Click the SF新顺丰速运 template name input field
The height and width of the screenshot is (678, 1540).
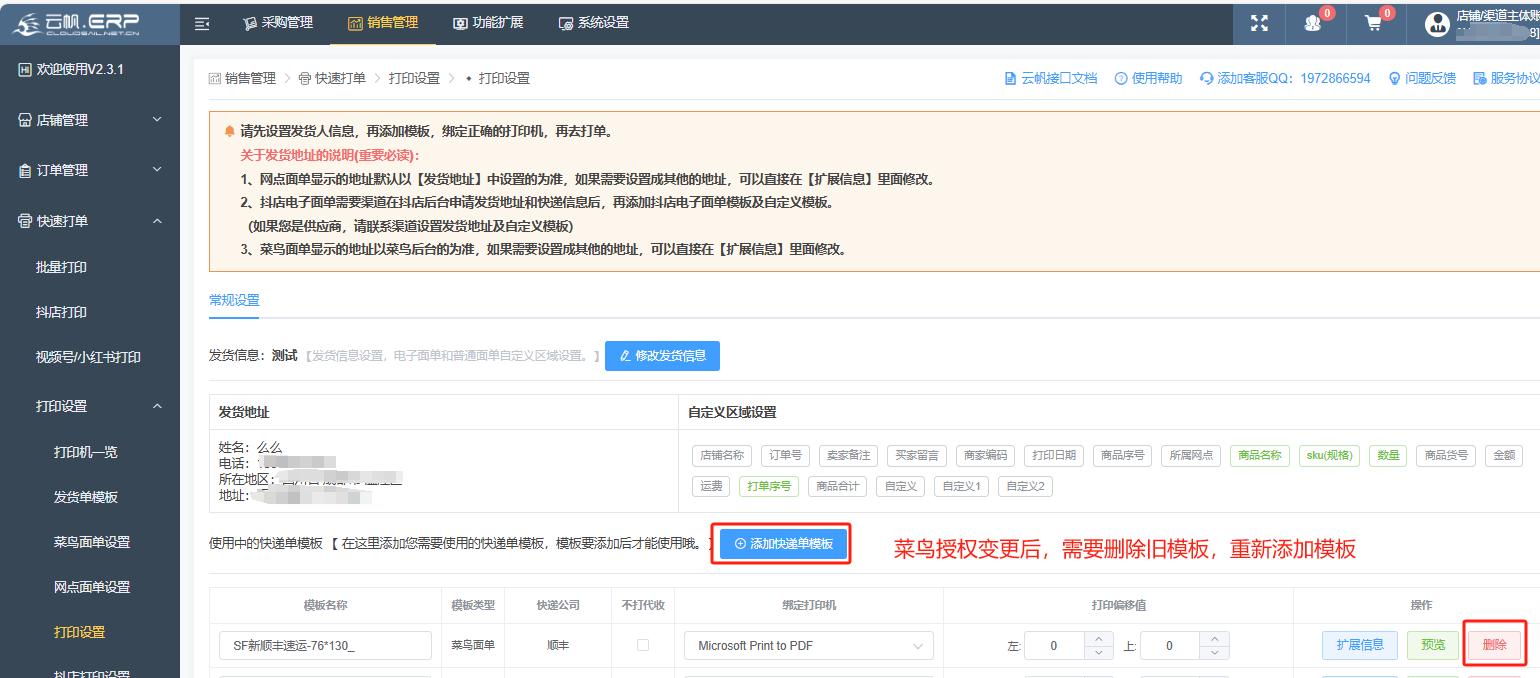point(325,645)
